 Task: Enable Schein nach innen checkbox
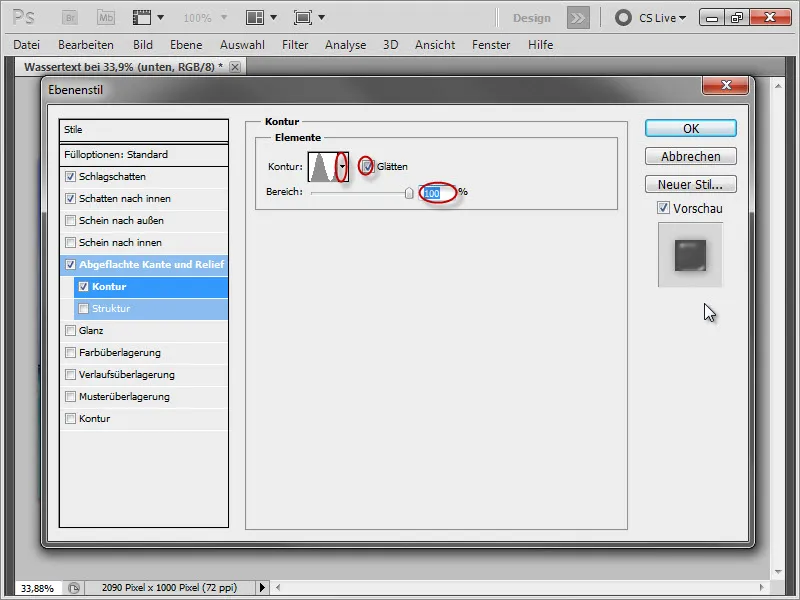click(x=70, y=242)
